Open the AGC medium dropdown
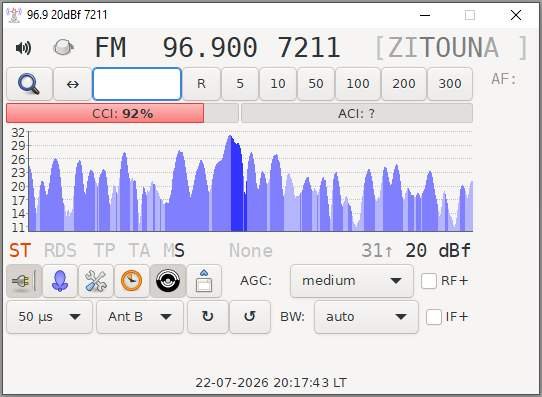The image size is (542, 397). point(352,281)
